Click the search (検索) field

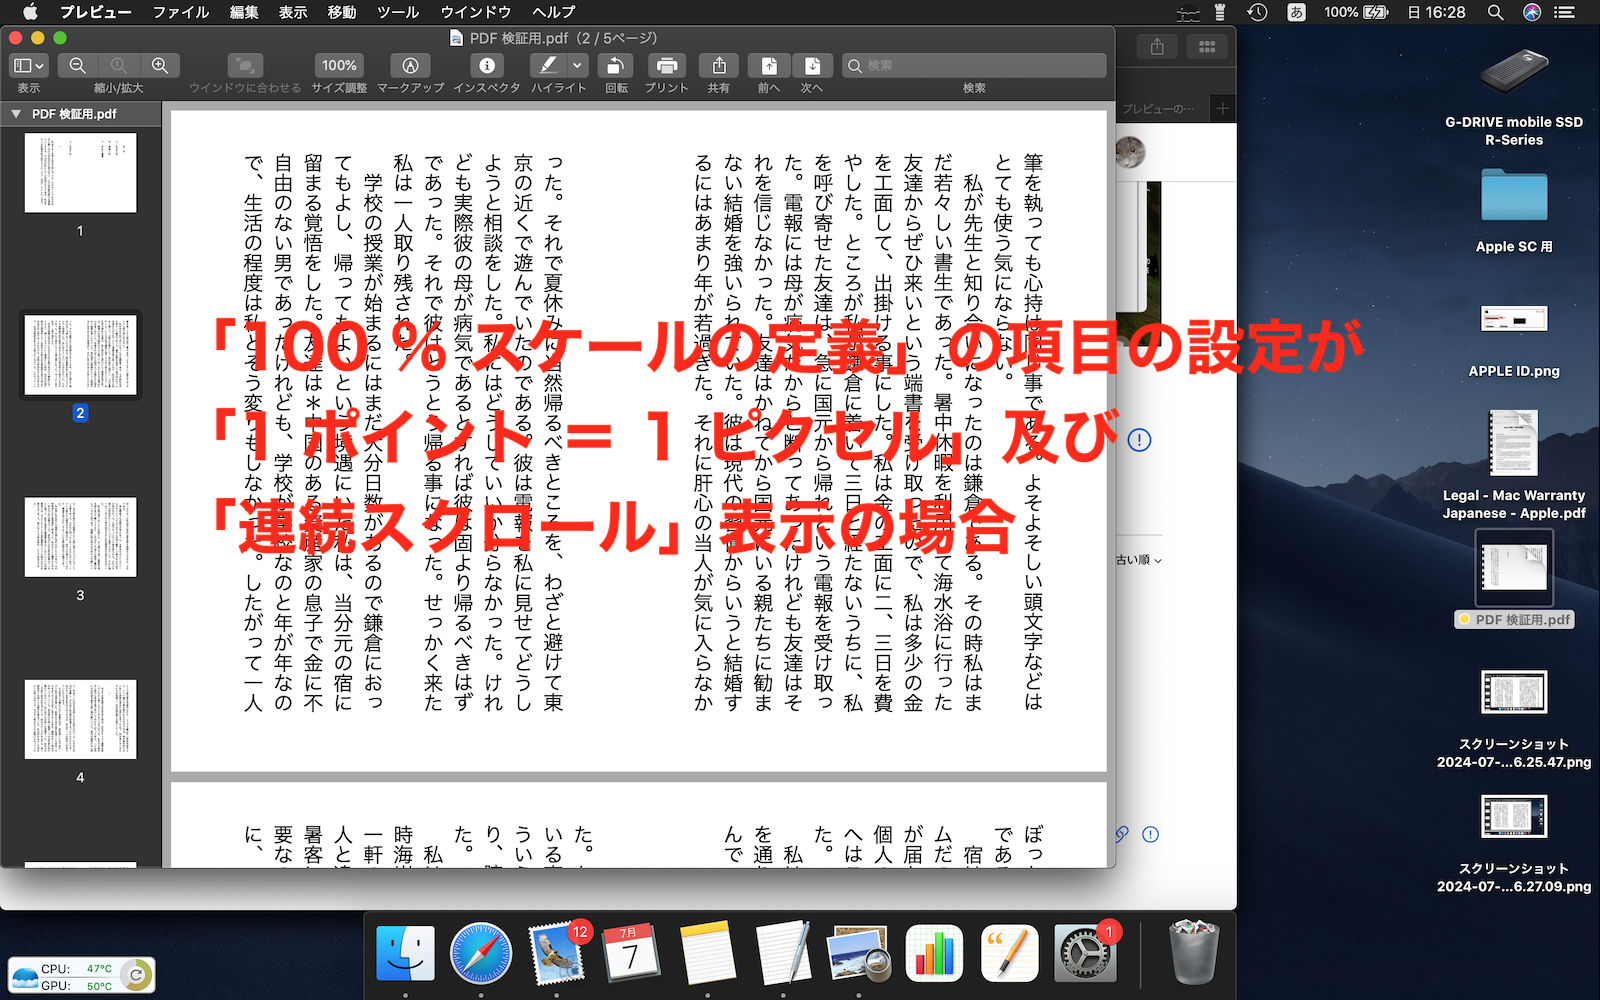coord(974,65)
